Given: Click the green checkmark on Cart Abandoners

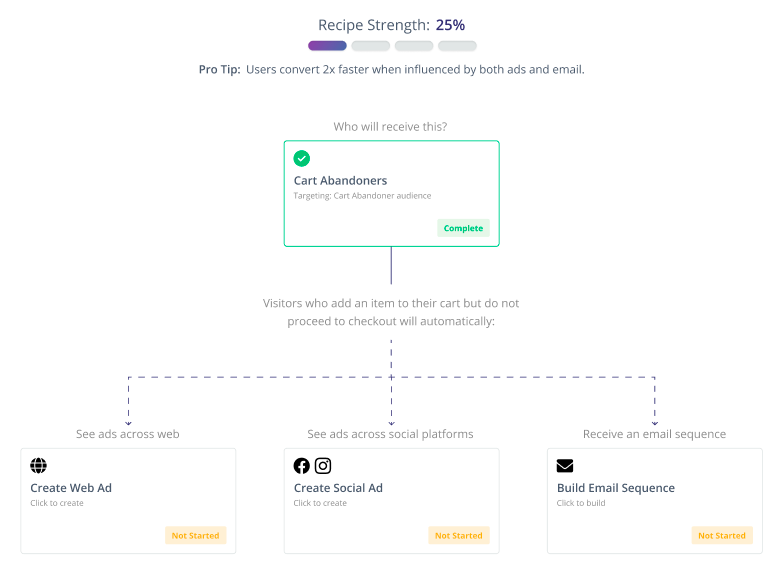Looking at the screenshot, I should (302, 159).
